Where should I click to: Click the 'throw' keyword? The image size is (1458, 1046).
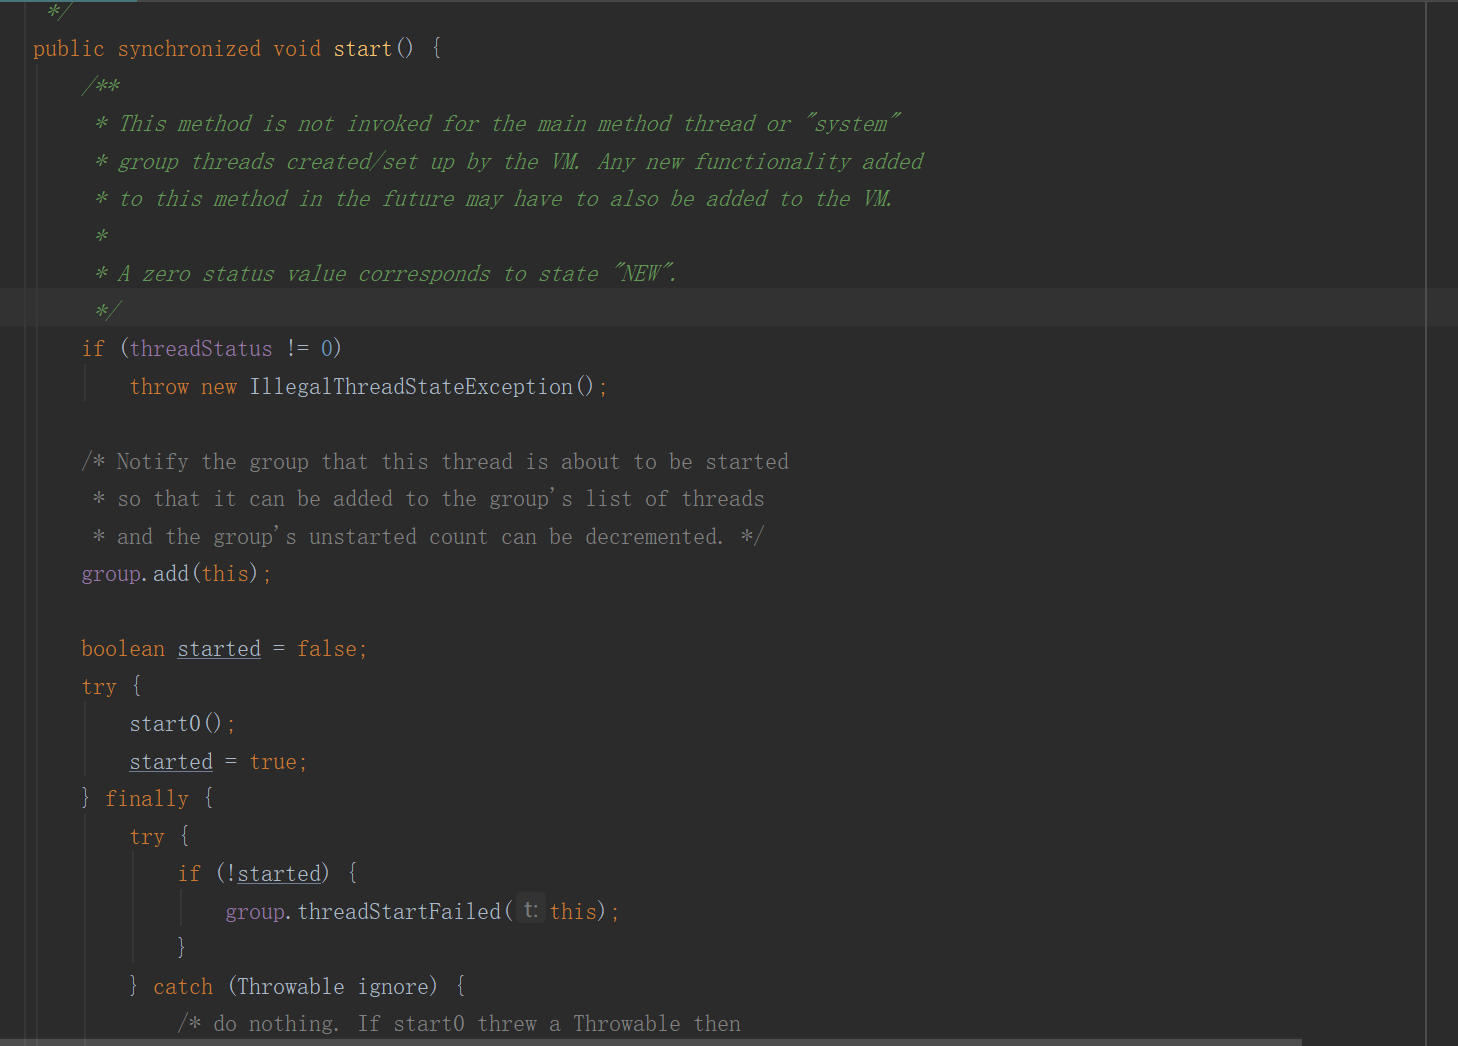[159, 387]
